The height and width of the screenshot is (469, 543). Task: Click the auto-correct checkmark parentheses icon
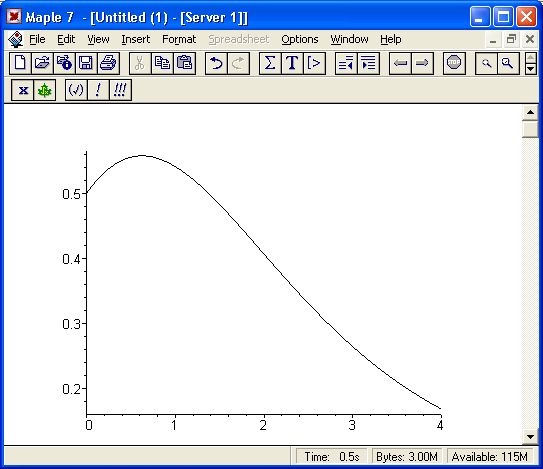pyautogui.click(x=76, y=90)
